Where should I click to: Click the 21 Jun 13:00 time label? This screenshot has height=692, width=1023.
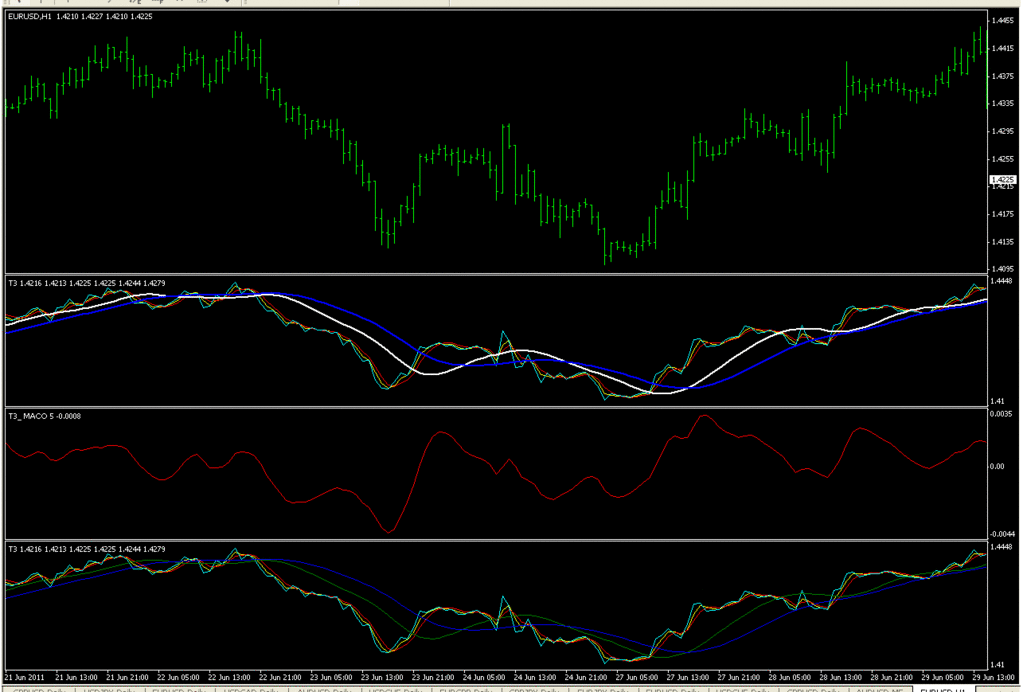click(x=76, y=678)
